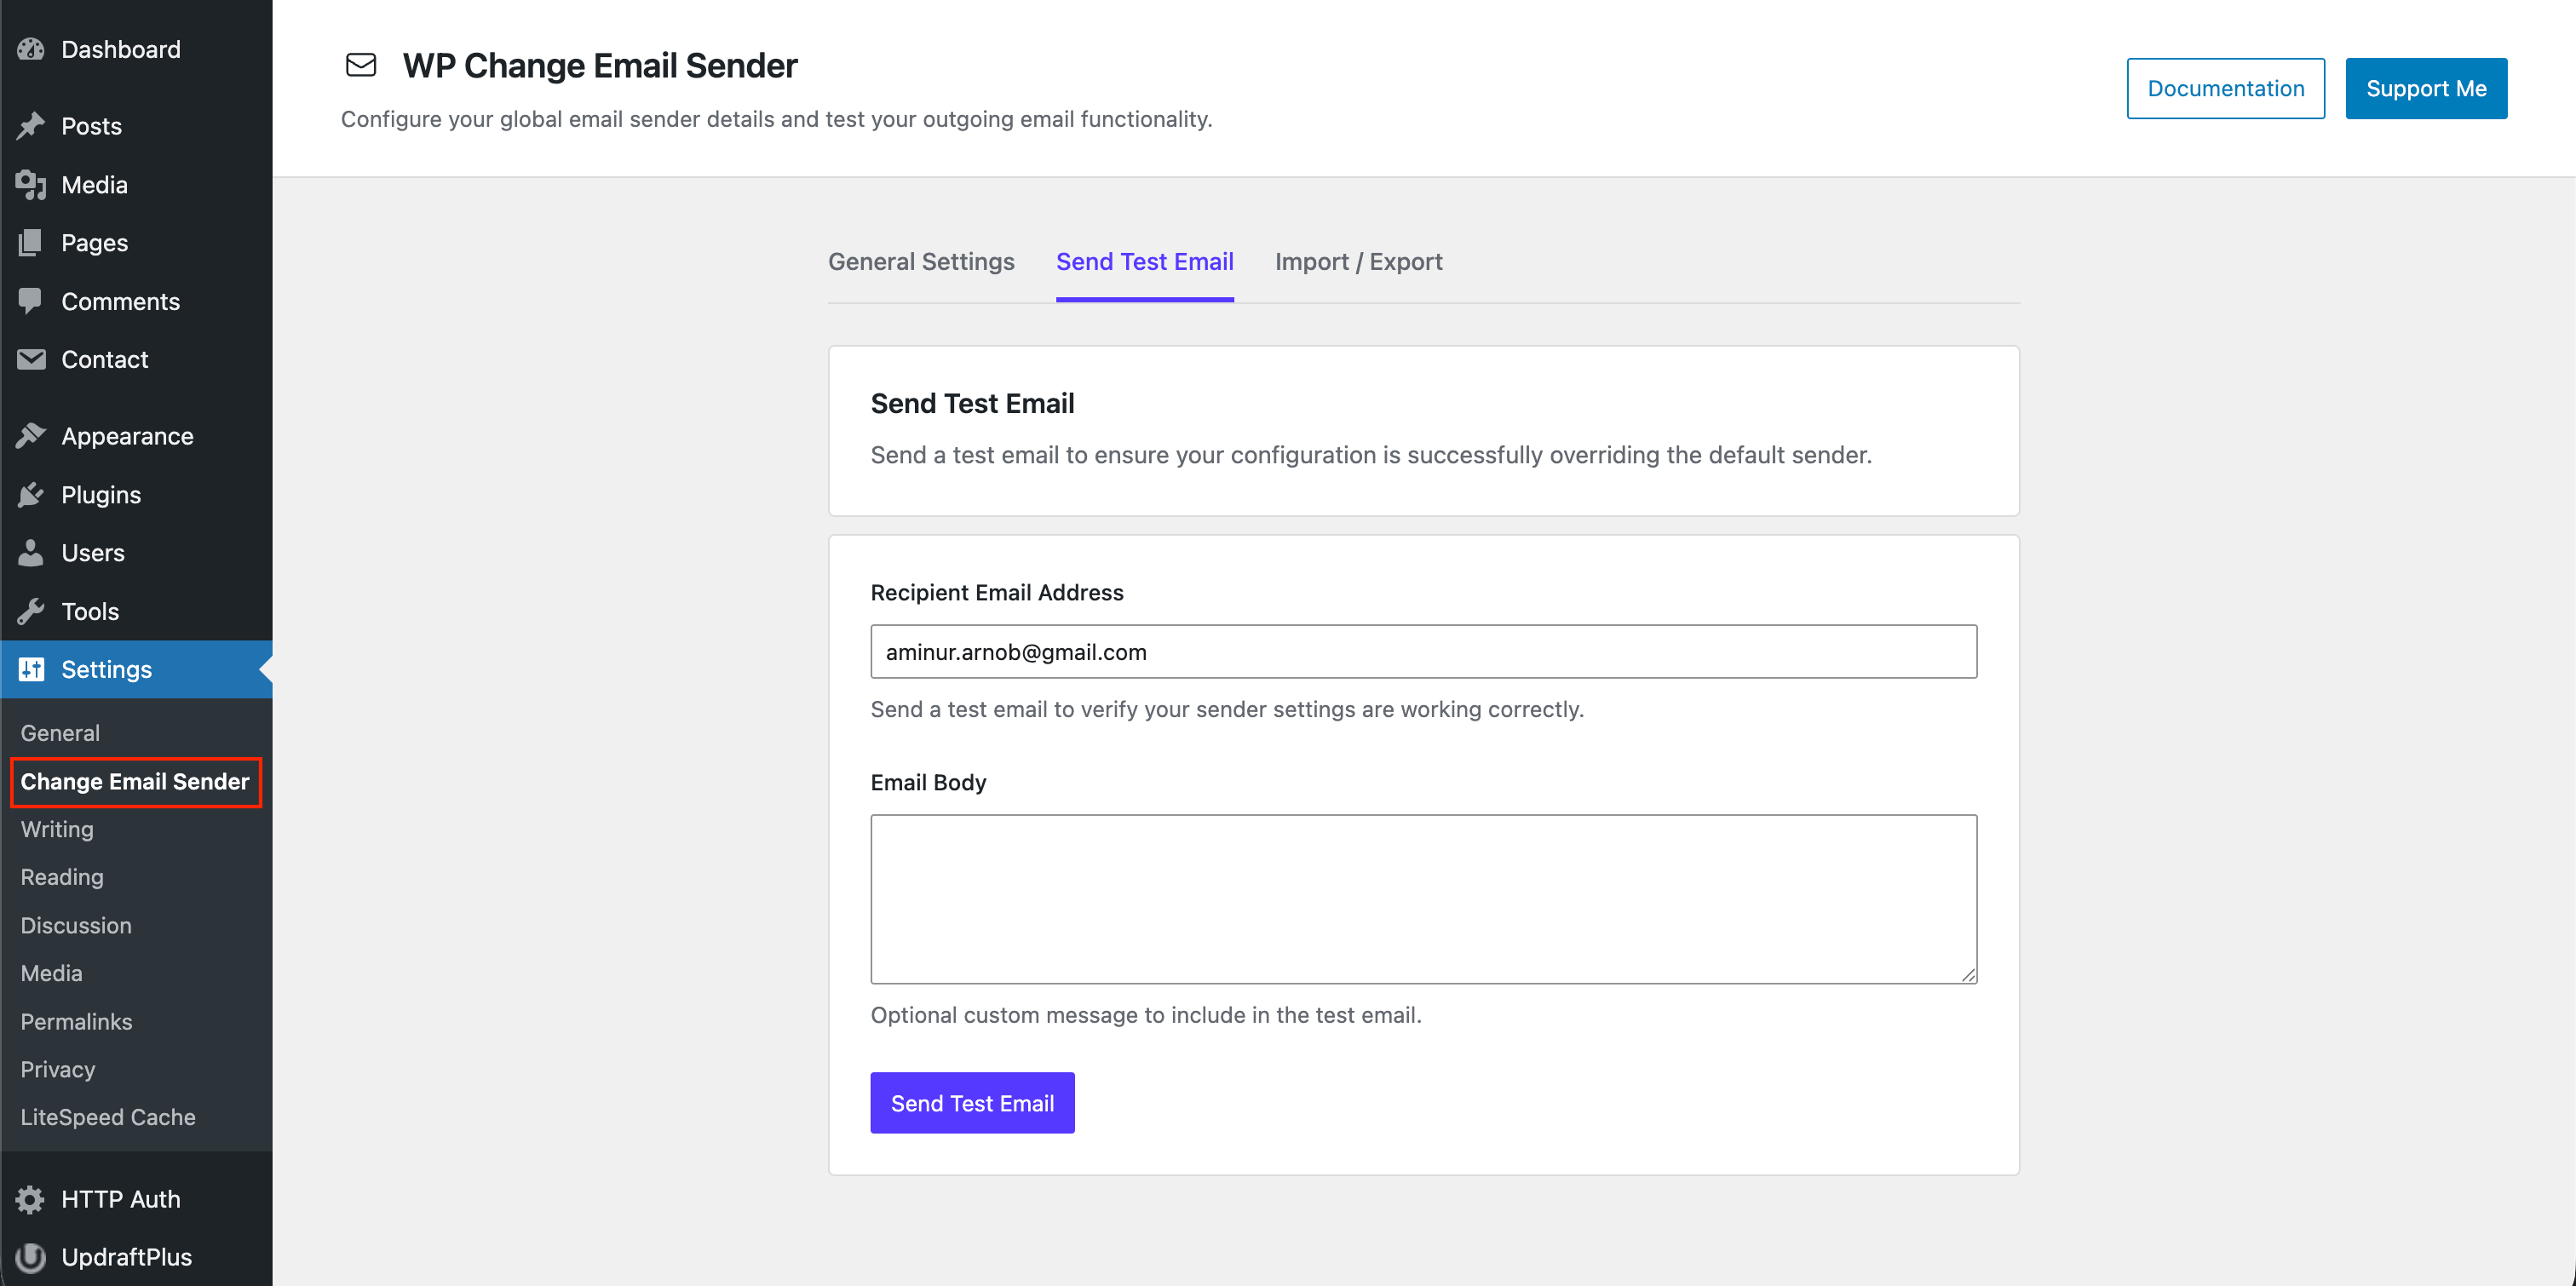This screenshot has width=2576, height=1286.
Task: Click the 'Send Test Email' card heading
Action: [x=972, y=403]
